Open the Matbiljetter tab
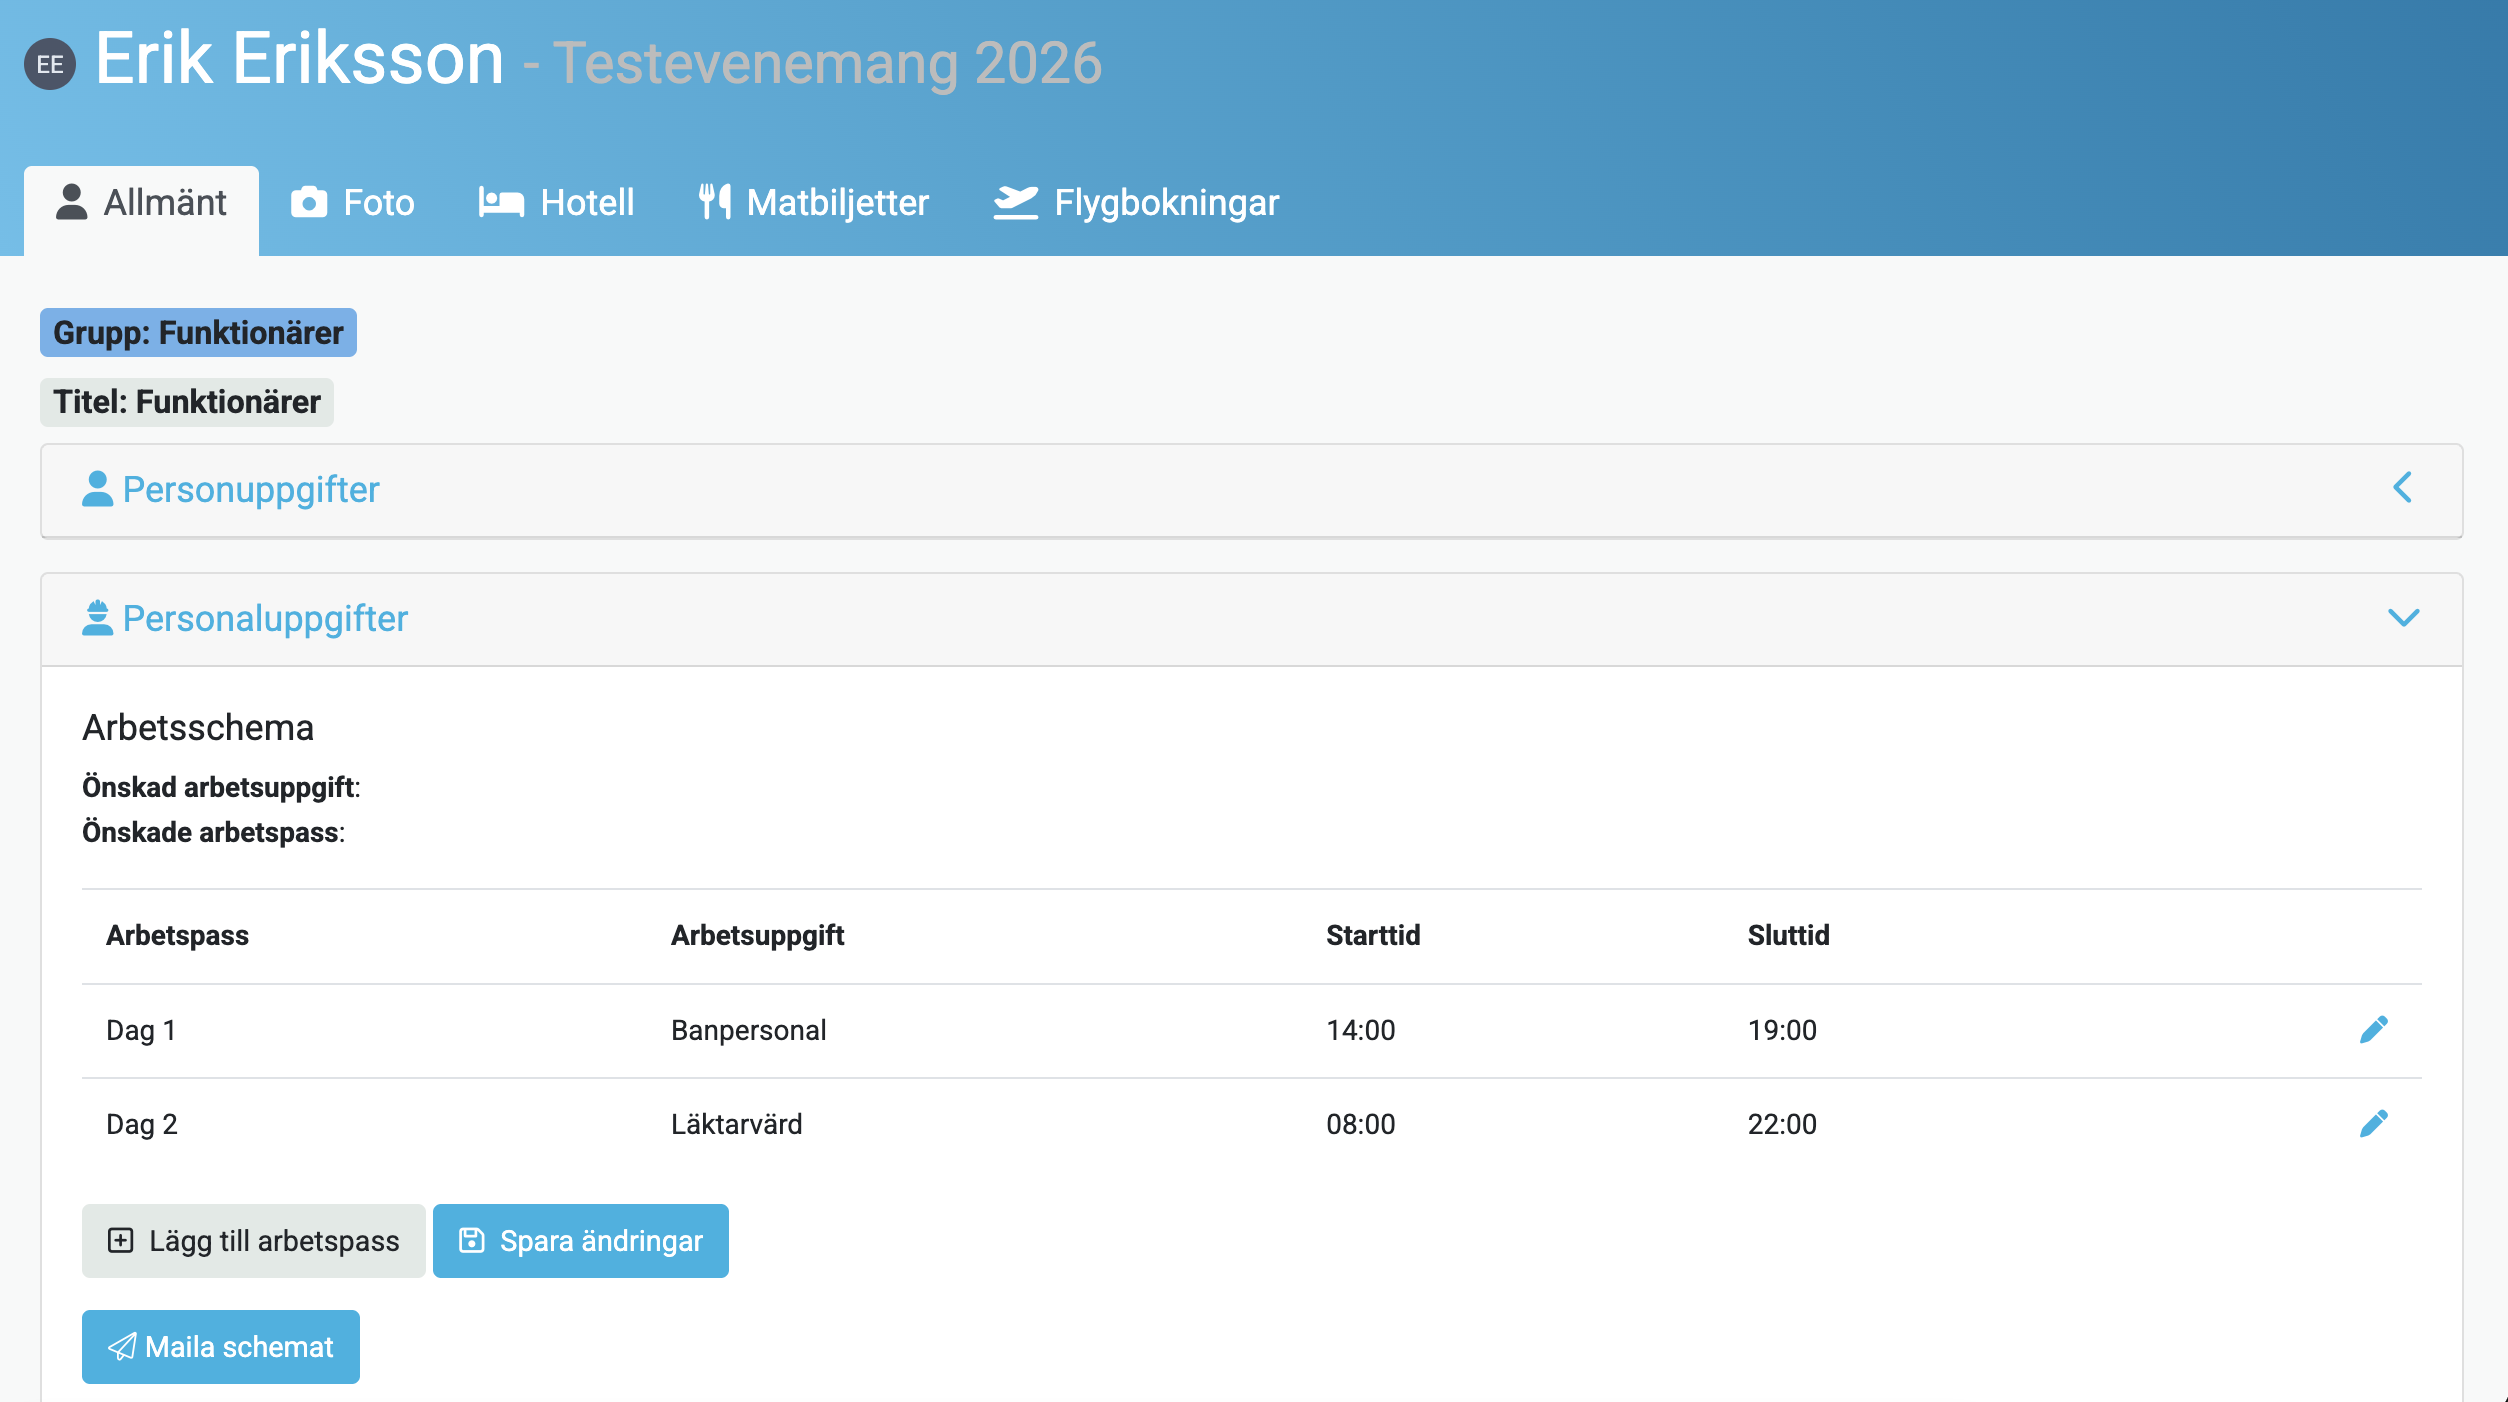This screenshot has height=1402, width=2508. pos(814,203)
